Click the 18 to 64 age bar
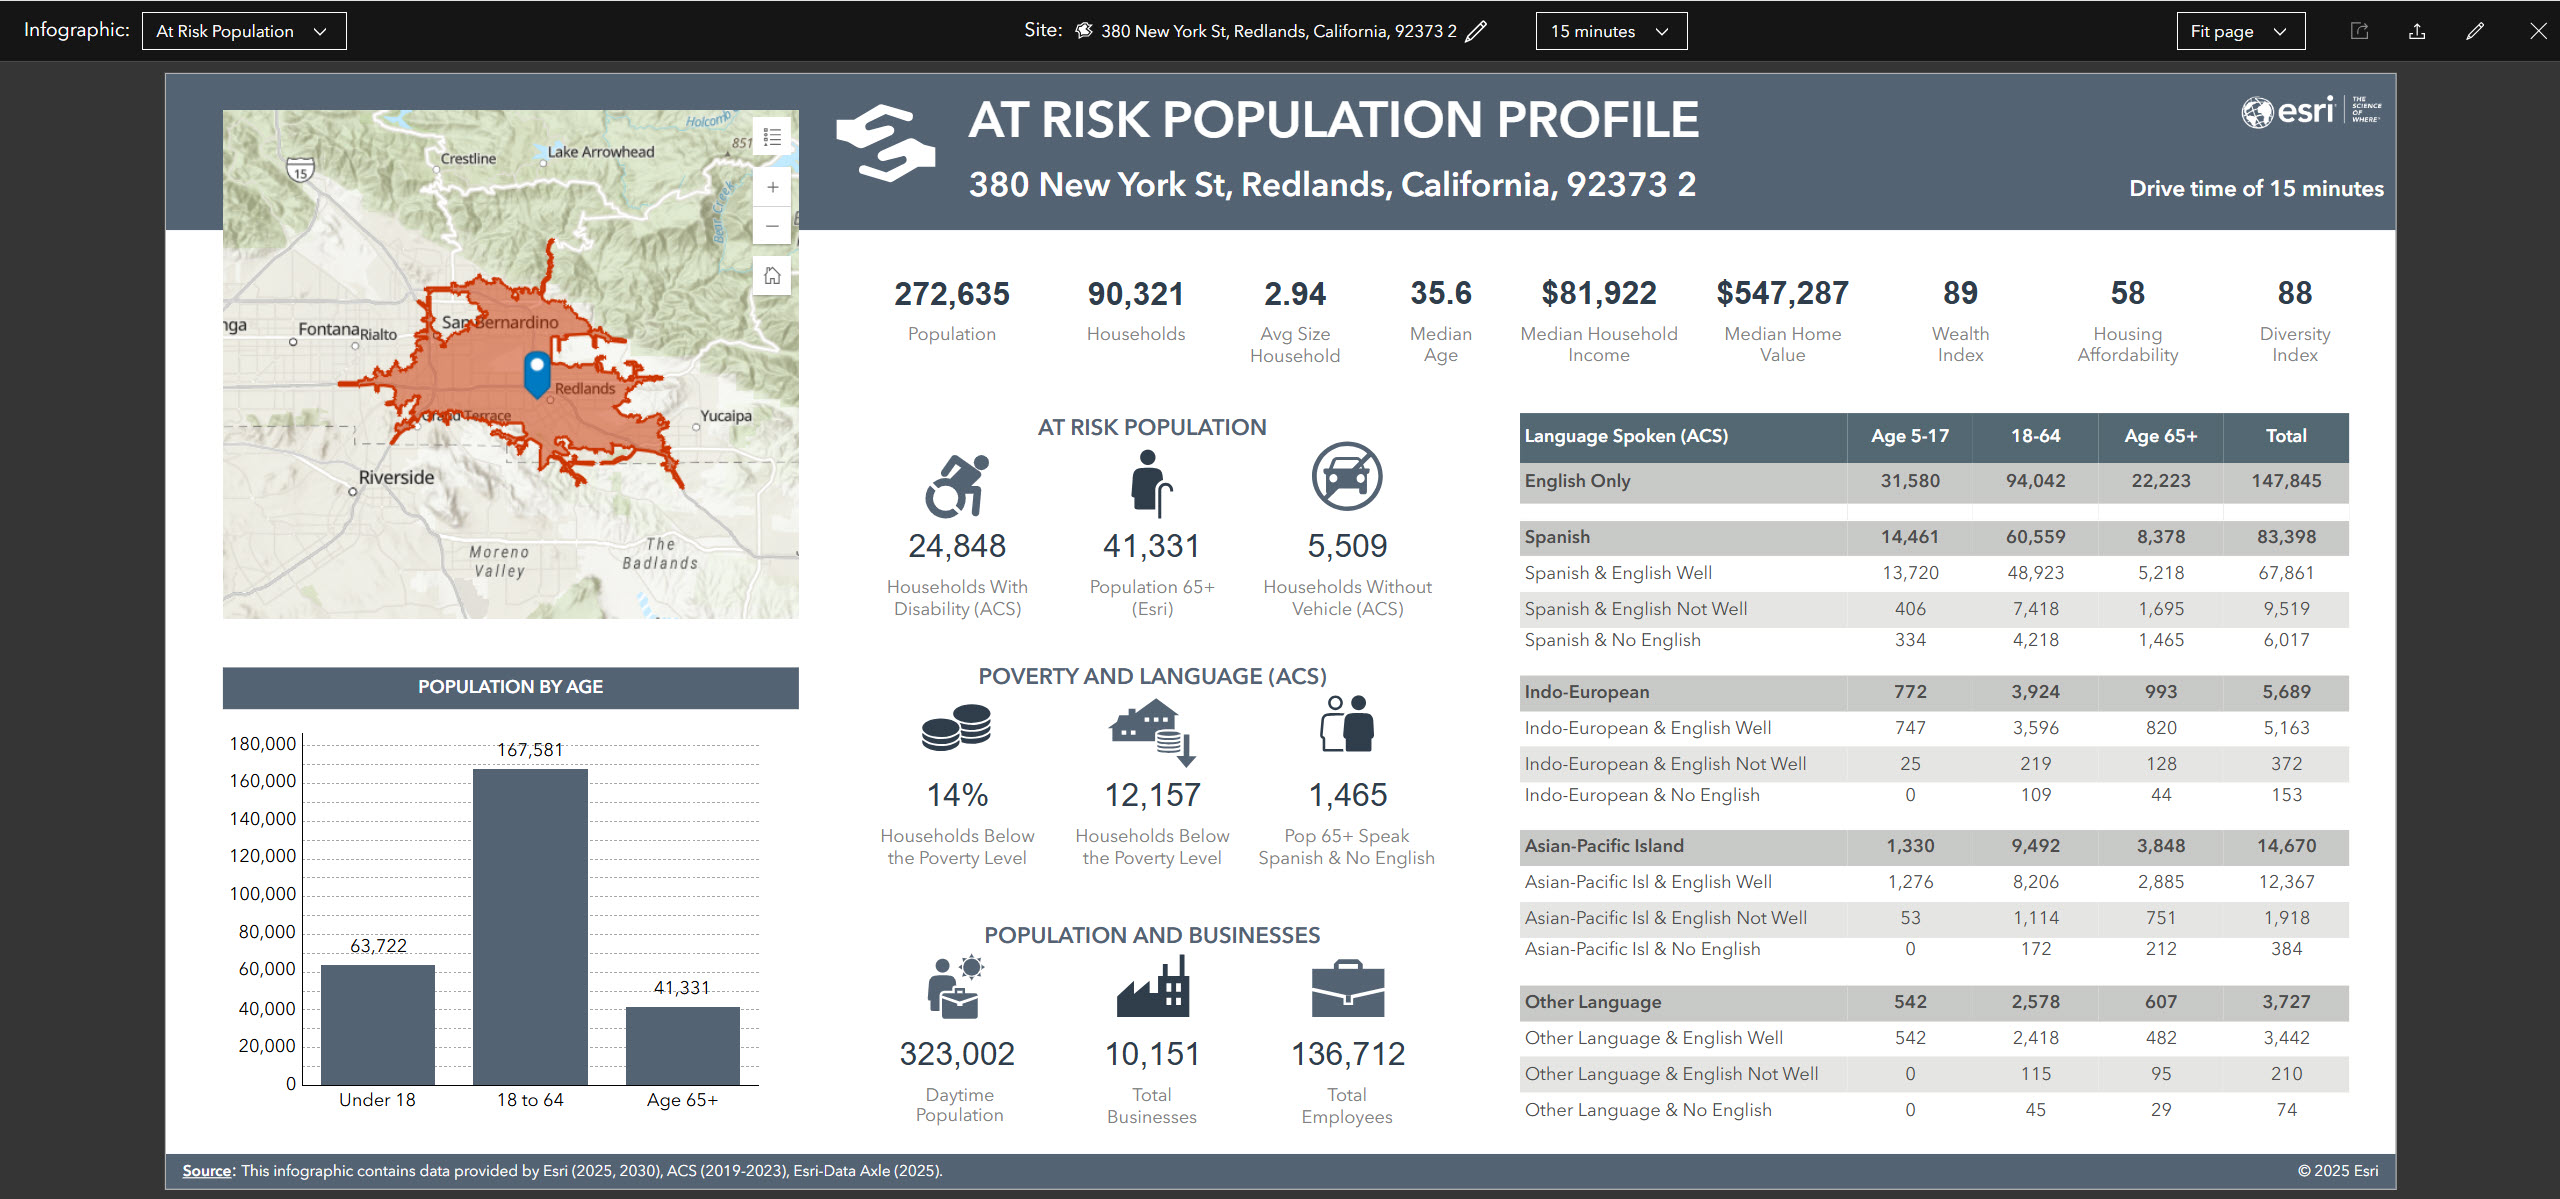The height and width of the screenshot is (1199, 2560). pos(530,926)
